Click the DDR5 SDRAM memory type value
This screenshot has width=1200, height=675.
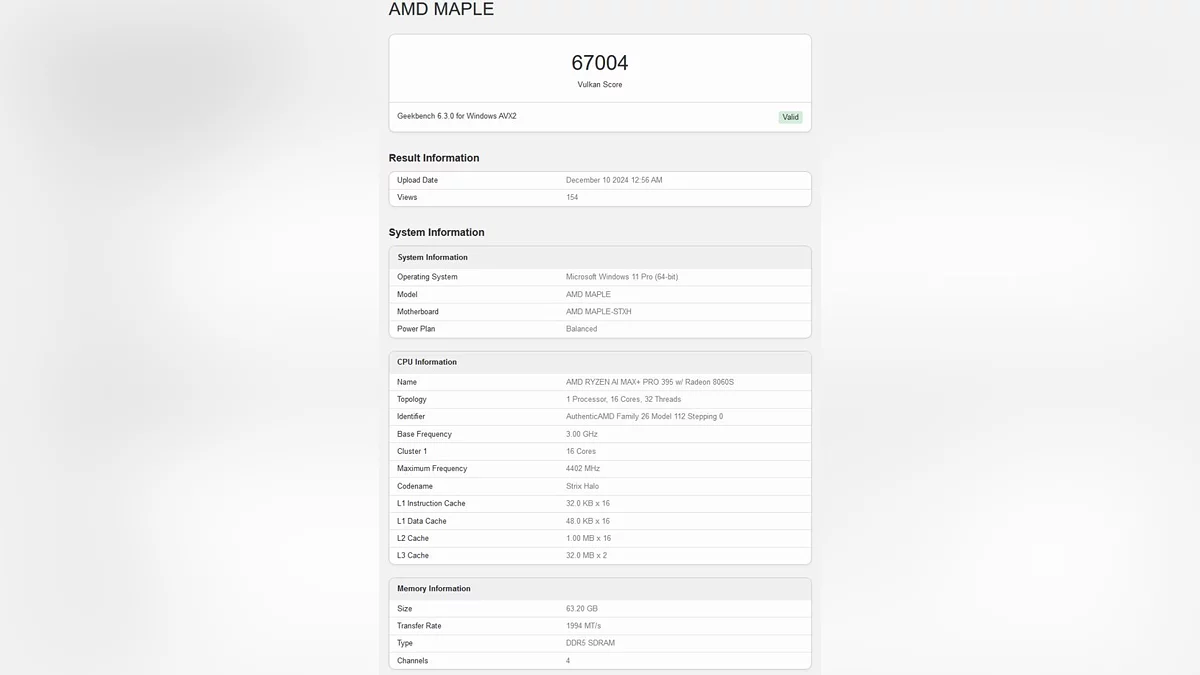pyautogui.click(x=591, y=643)
